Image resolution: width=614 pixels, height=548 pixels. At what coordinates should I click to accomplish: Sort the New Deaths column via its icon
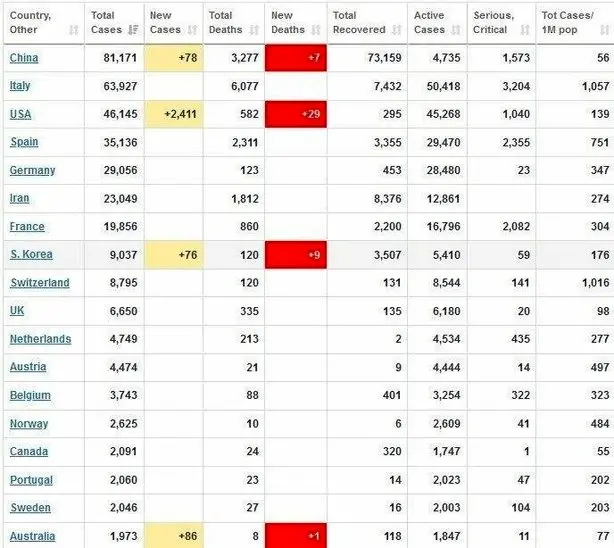[x=315, y=31]
